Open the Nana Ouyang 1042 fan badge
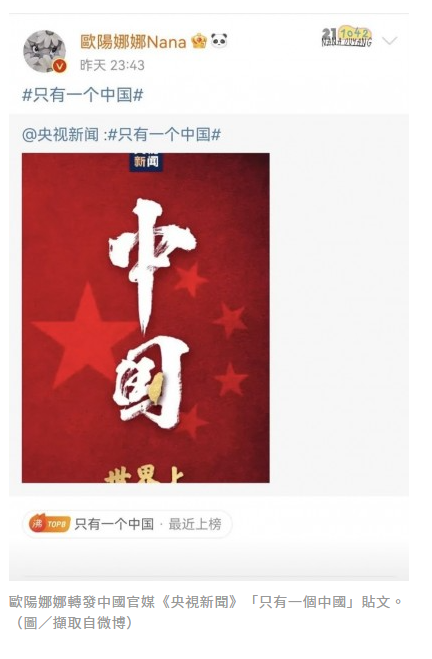 click(347, 37)
